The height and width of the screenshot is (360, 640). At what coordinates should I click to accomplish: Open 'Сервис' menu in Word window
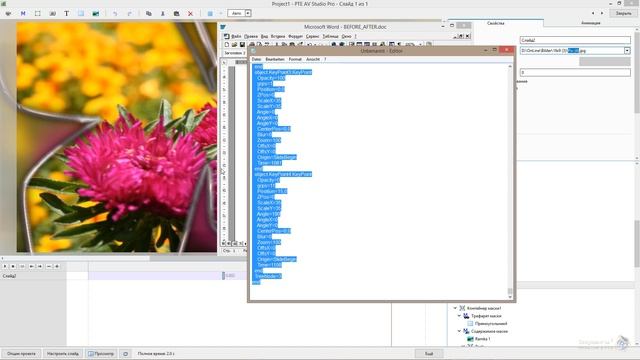(313, 36)
